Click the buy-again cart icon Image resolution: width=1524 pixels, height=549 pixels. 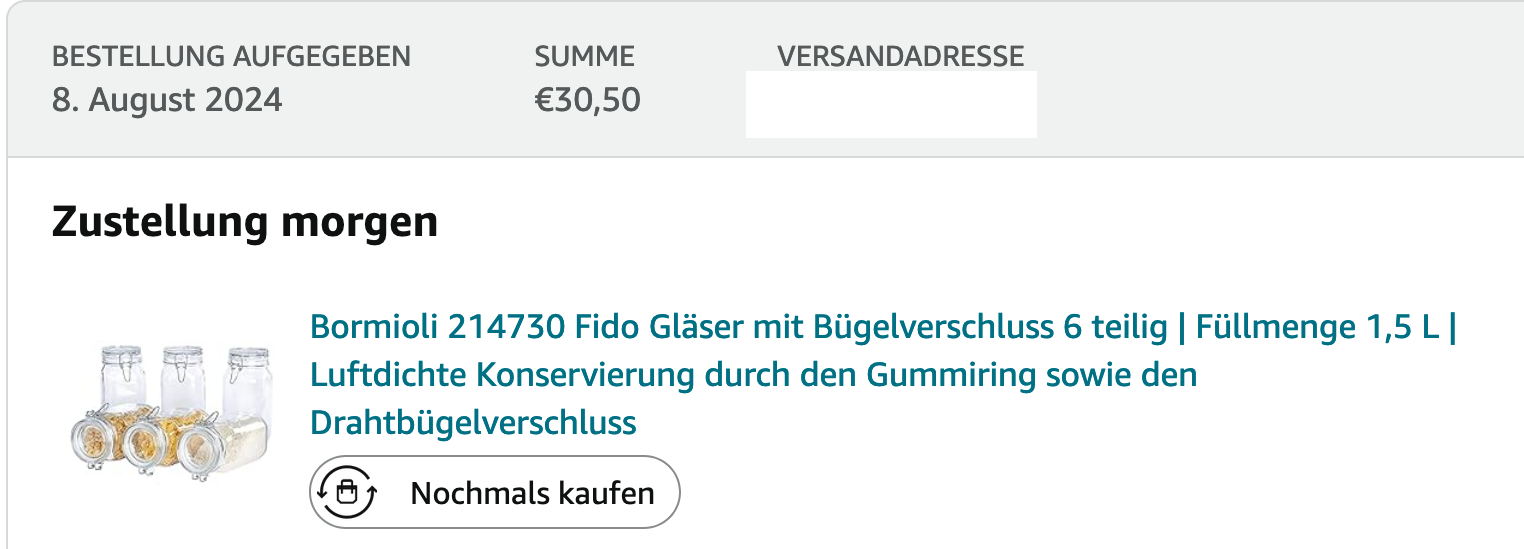coord(346,492)
